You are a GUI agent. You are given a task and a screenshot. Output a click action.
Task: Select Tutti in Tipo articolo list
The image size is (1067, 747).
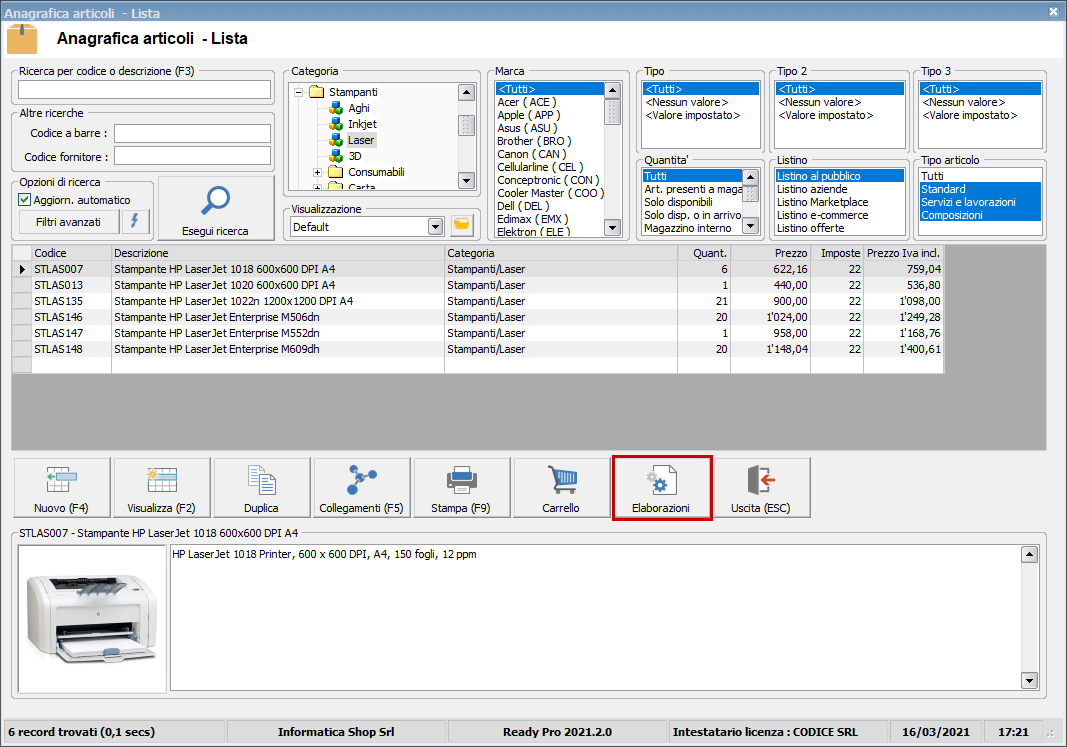[x=980, y=176]
